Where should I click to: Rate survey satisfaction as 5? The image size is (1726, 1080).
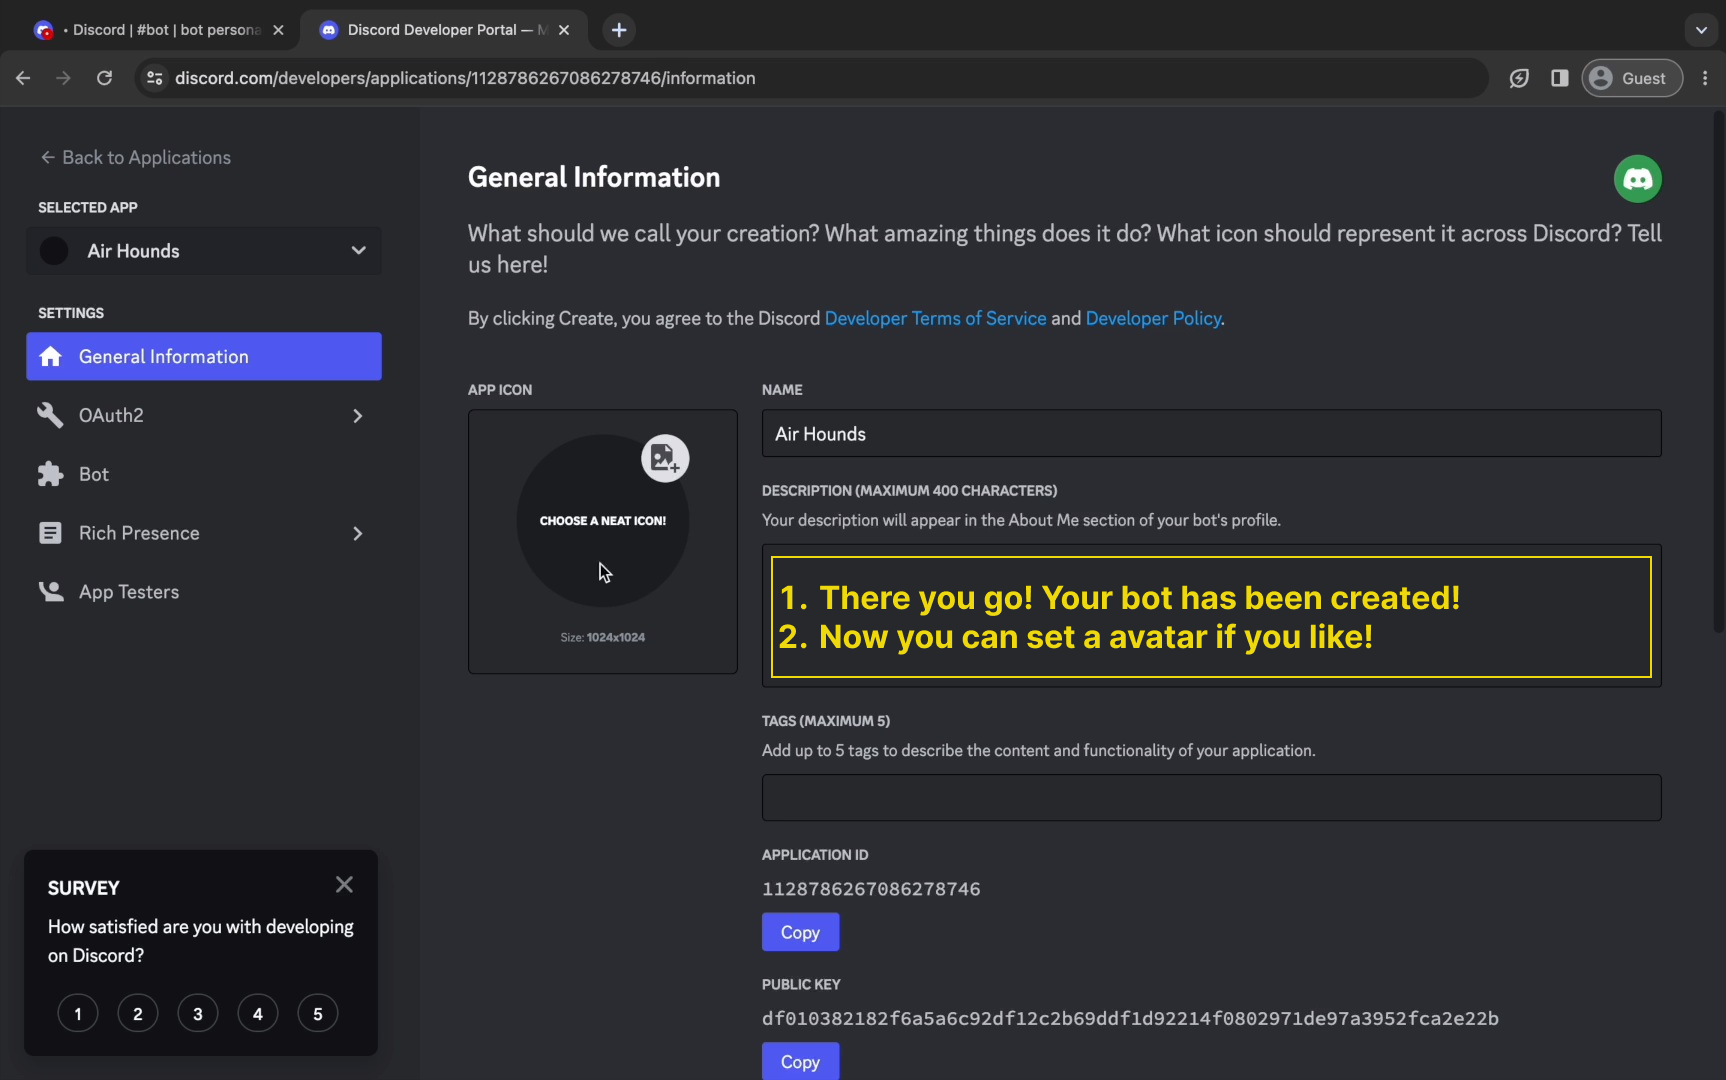pyautogui.click(x=318, y=1014)
